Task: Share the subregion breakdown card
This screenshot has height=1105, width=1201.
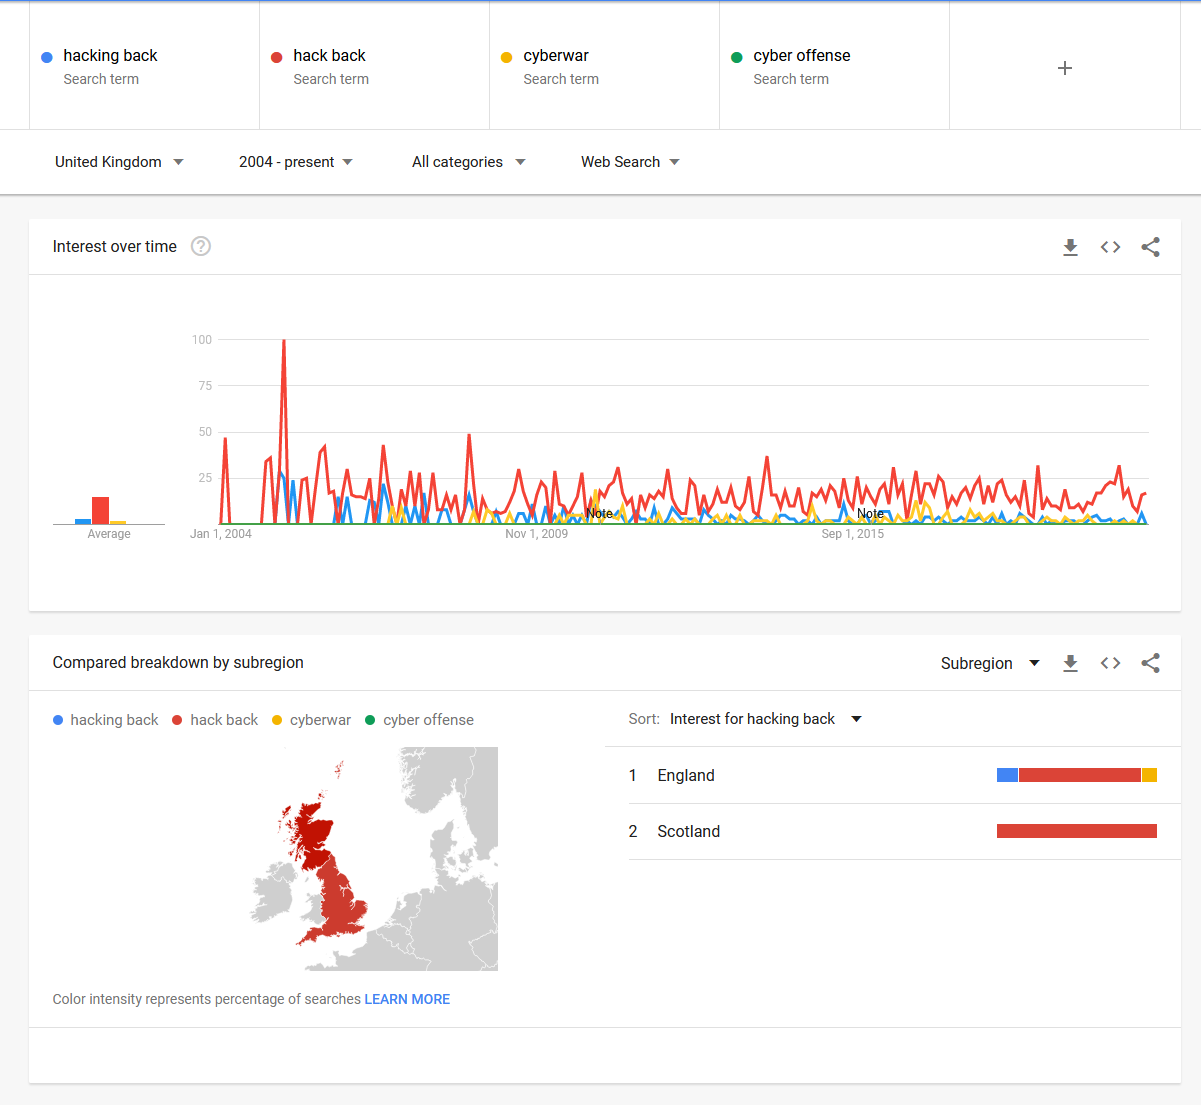Action: pyautogui.click(x=1150, y=663)
